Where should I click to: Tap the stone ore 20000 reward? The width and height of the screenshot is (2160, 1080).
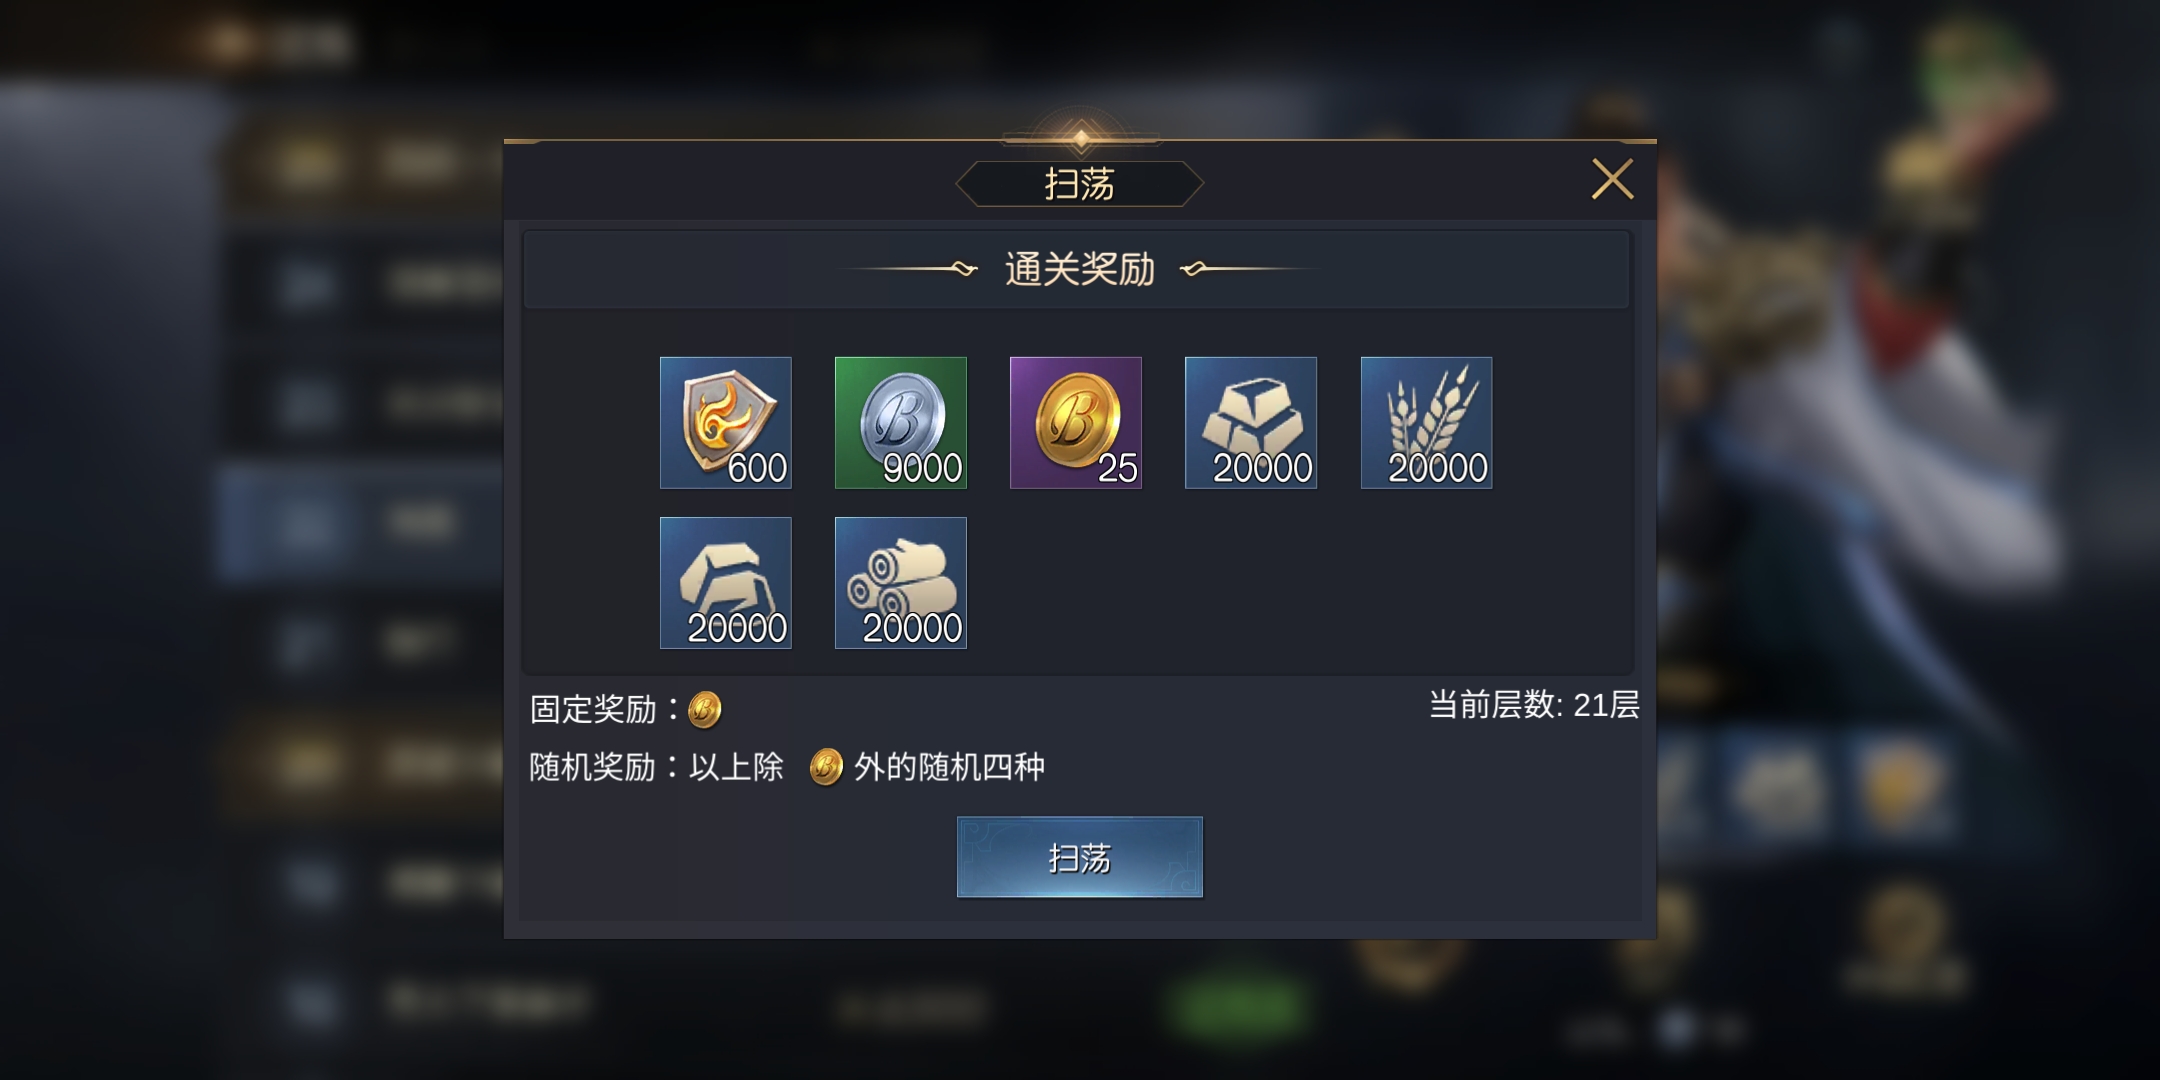pyautogui.click(x=725, y=582)
